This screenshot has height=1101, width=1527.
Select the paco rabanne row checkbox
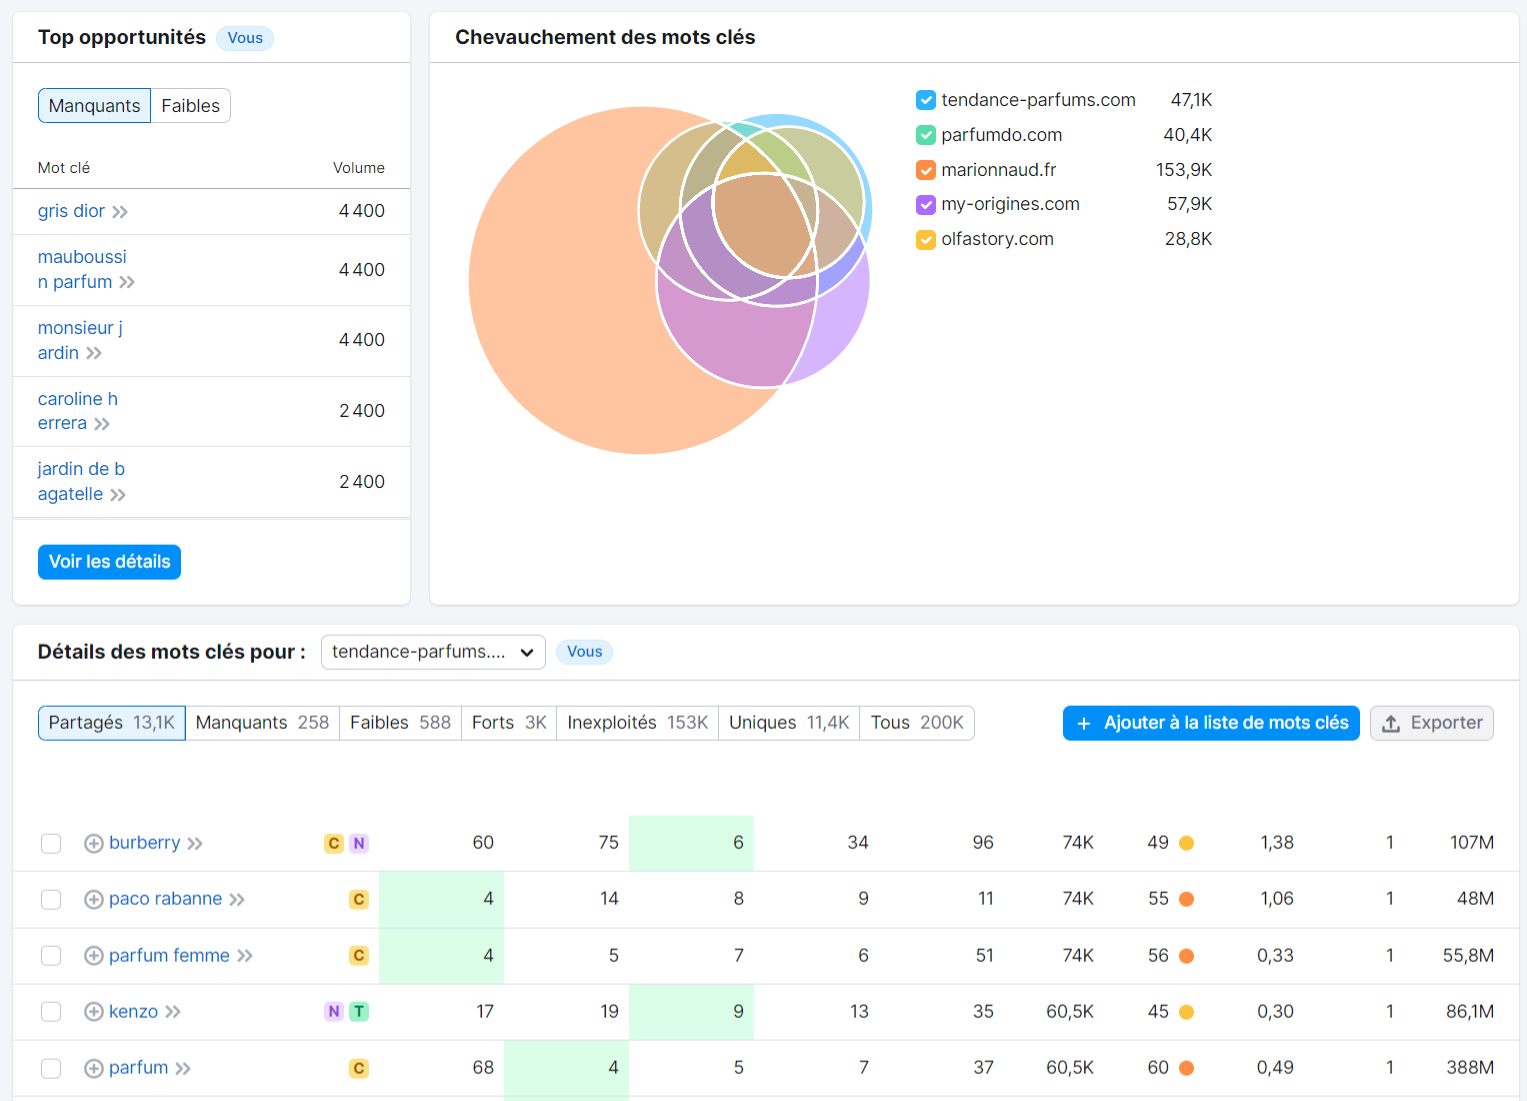51,899
